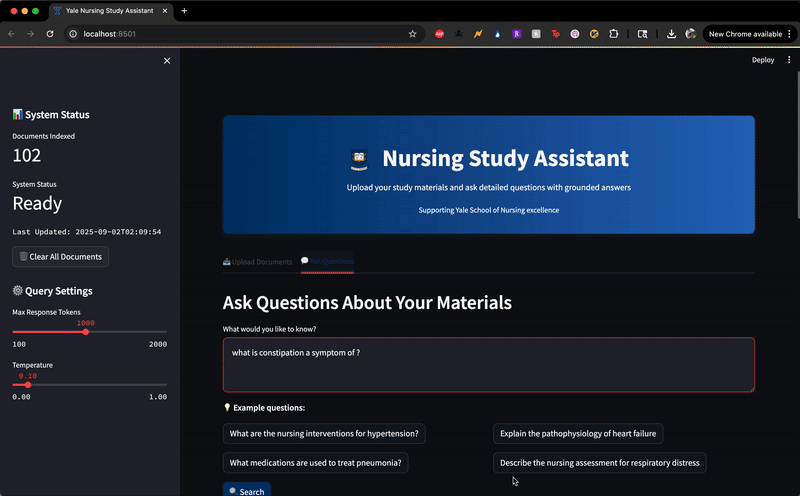The width and height of the screenshot is (800, 496).
Task: Open the Extensions puzzle icon
Action: click(614, 34)
